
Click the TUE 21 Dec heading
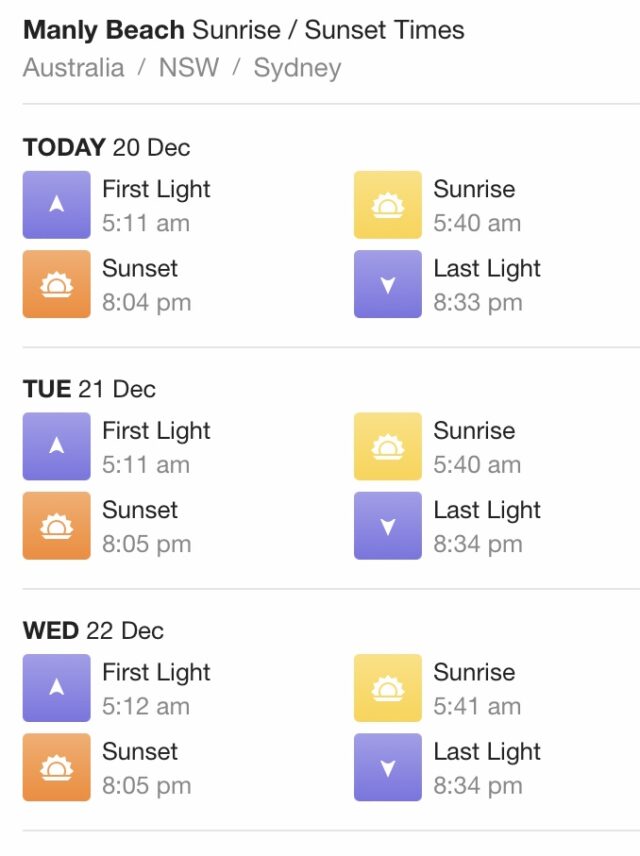[x=90, y=389]
